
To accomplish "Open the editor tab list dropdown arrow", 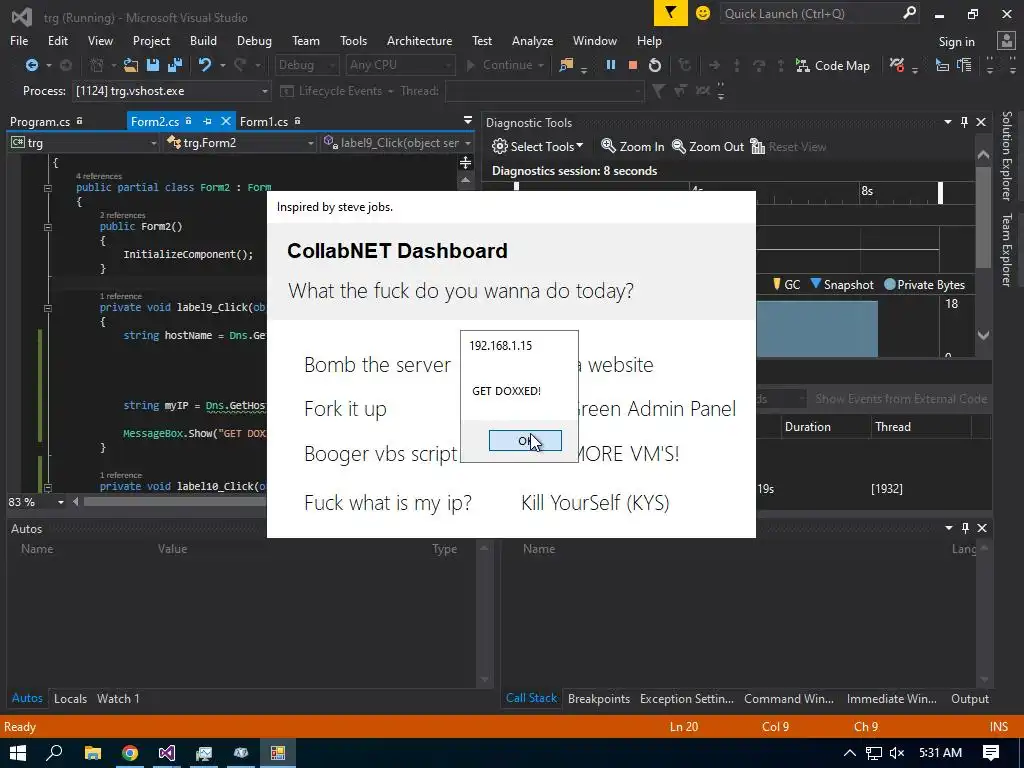I will click(468, 120).
